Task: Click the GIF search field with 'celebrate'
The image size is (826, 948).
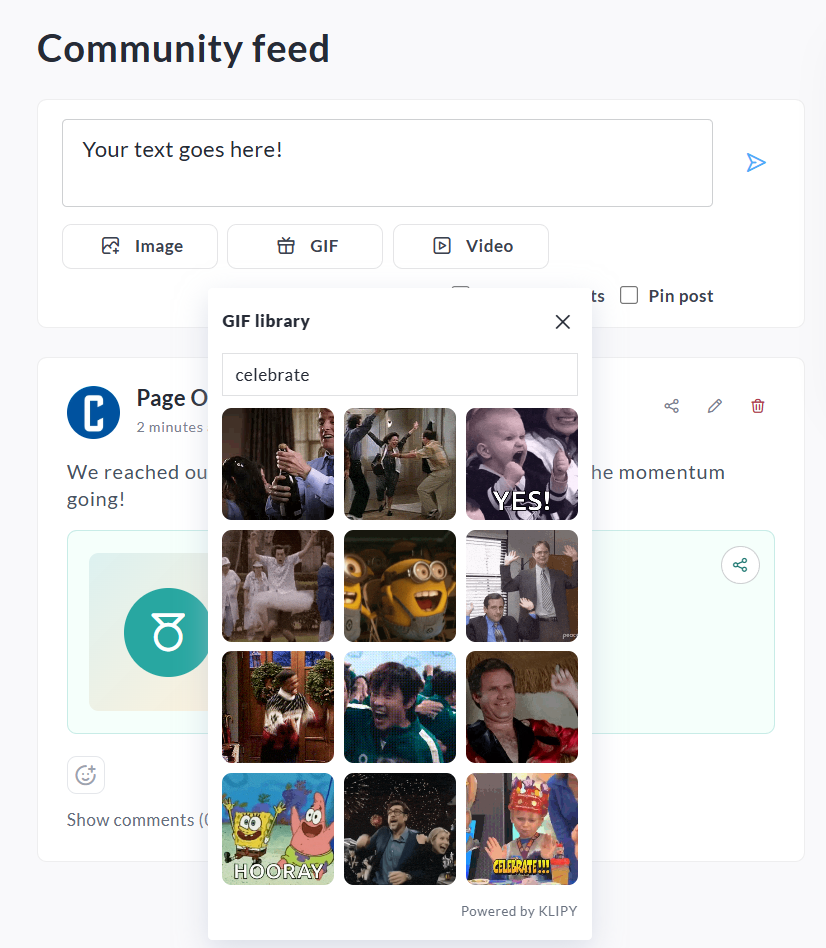Action: coord(400,375)
